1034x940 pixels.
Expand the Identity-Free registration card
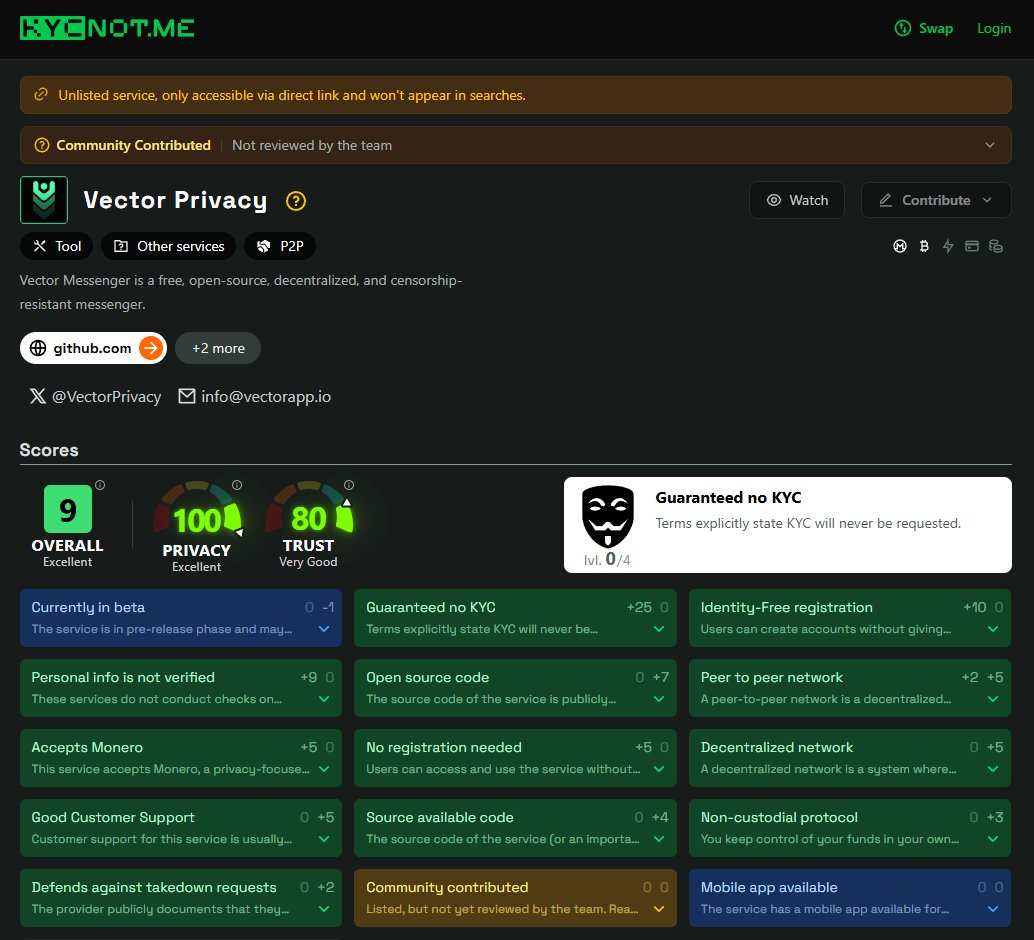tap(849, 617)
